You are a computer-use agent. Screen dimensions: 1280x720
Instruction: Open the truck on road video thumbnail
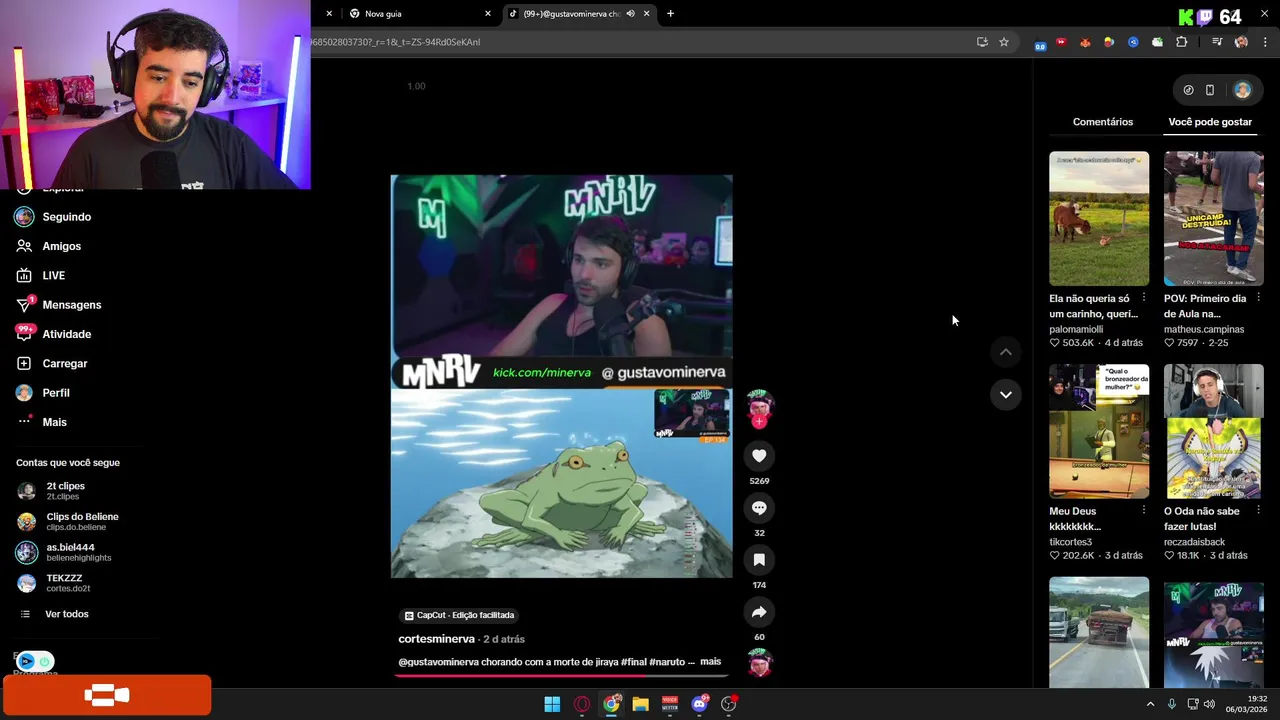(x=1099, y=632)
